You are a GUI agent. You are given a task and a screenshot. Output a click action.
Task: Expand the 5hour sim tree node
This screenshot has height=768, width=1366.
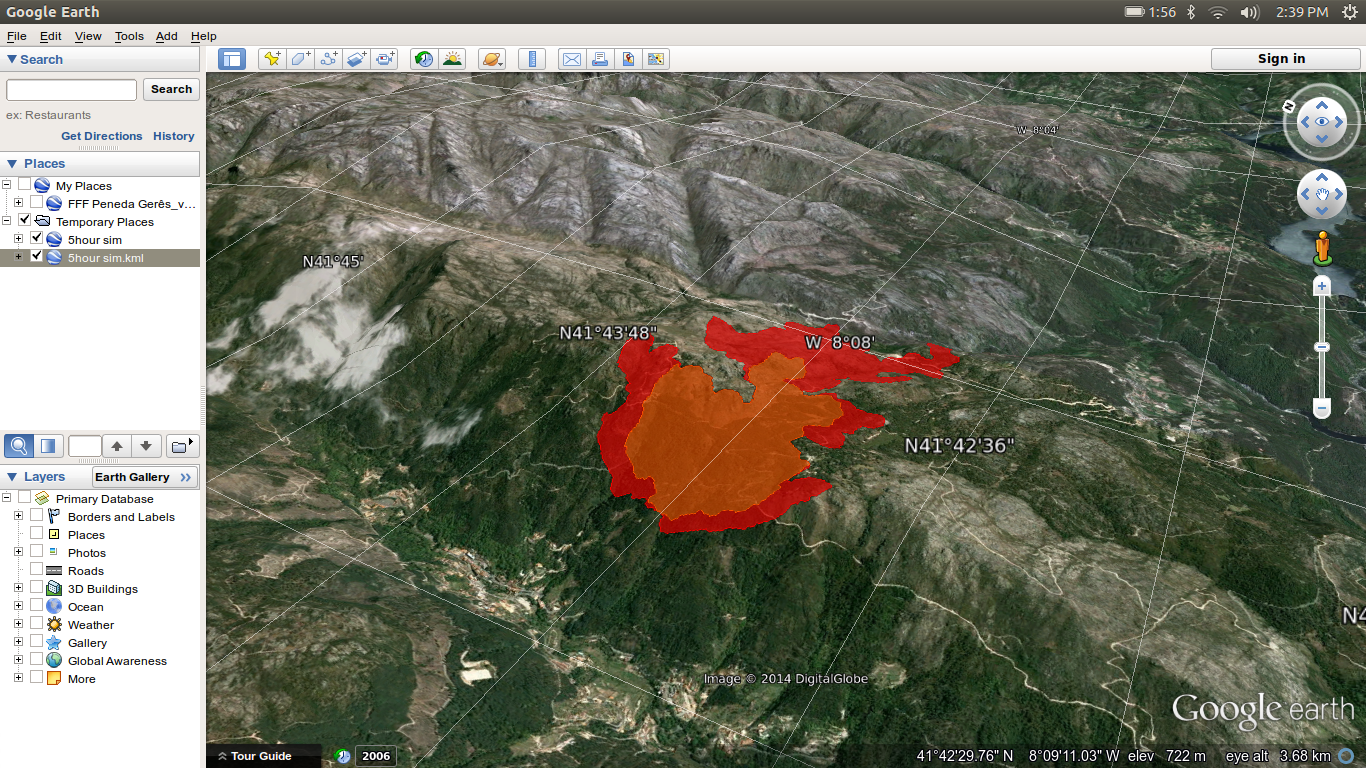tap(18, 239)
